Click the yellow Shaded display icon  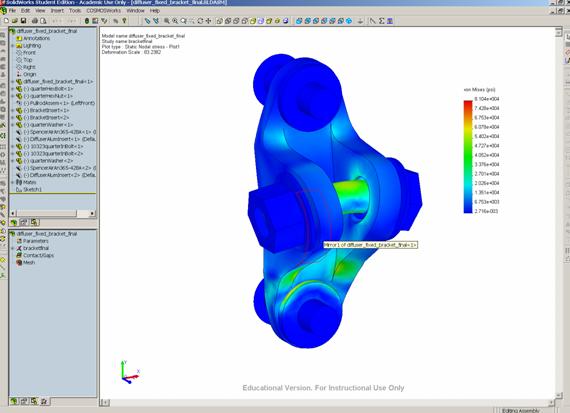253,21
